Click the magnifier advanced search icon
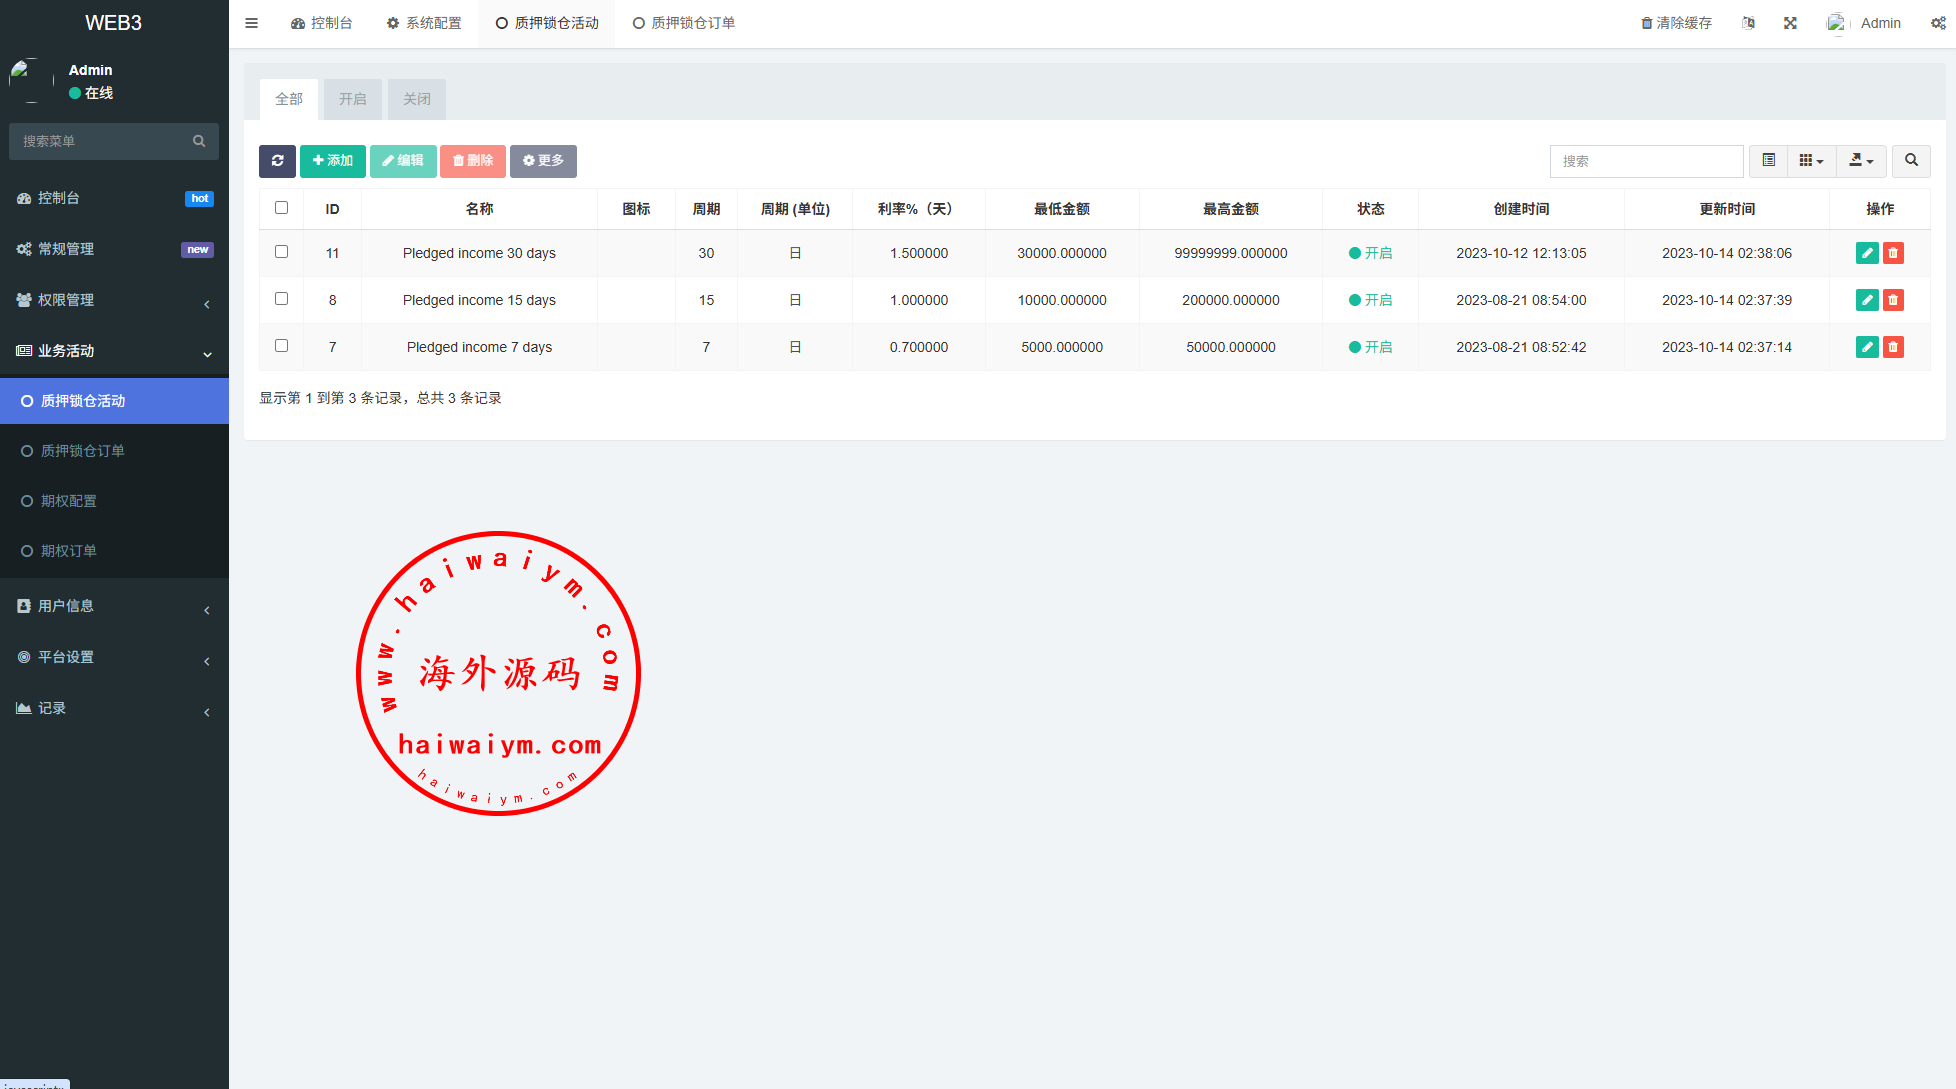Screen dimensions: 1956x1089 coord(1911,161)
